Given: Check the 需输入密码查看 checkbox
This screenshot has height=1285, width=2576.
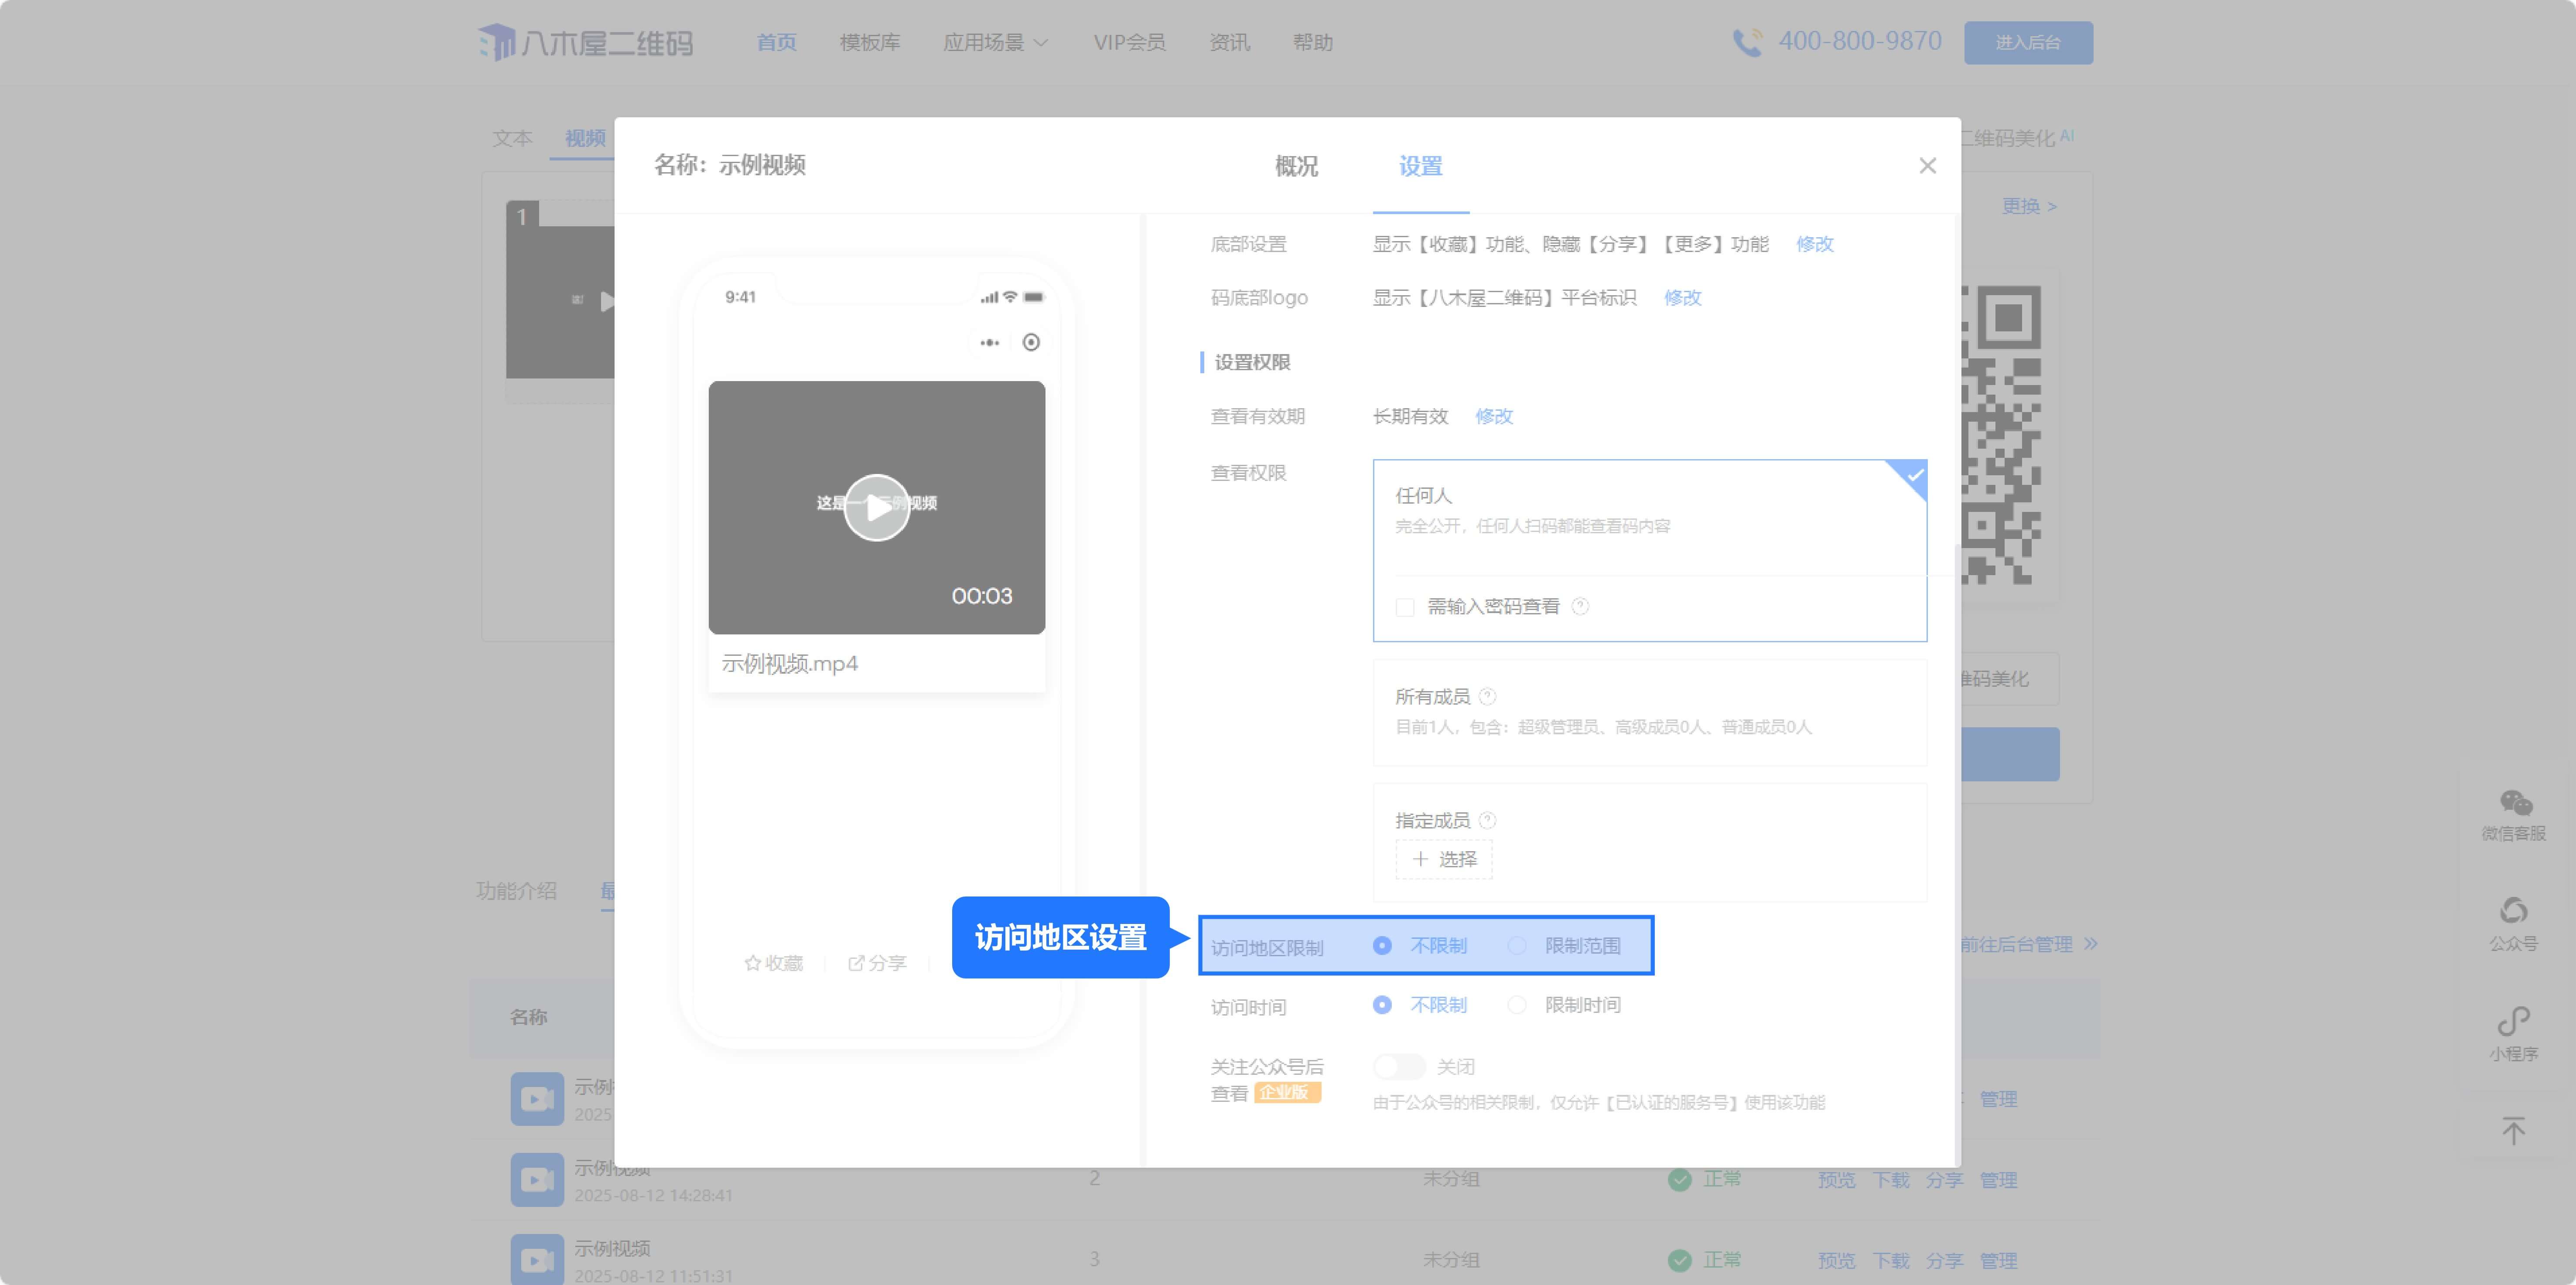Looking at the screenshot, I should pyautogui.click(x=1405, y=607).
